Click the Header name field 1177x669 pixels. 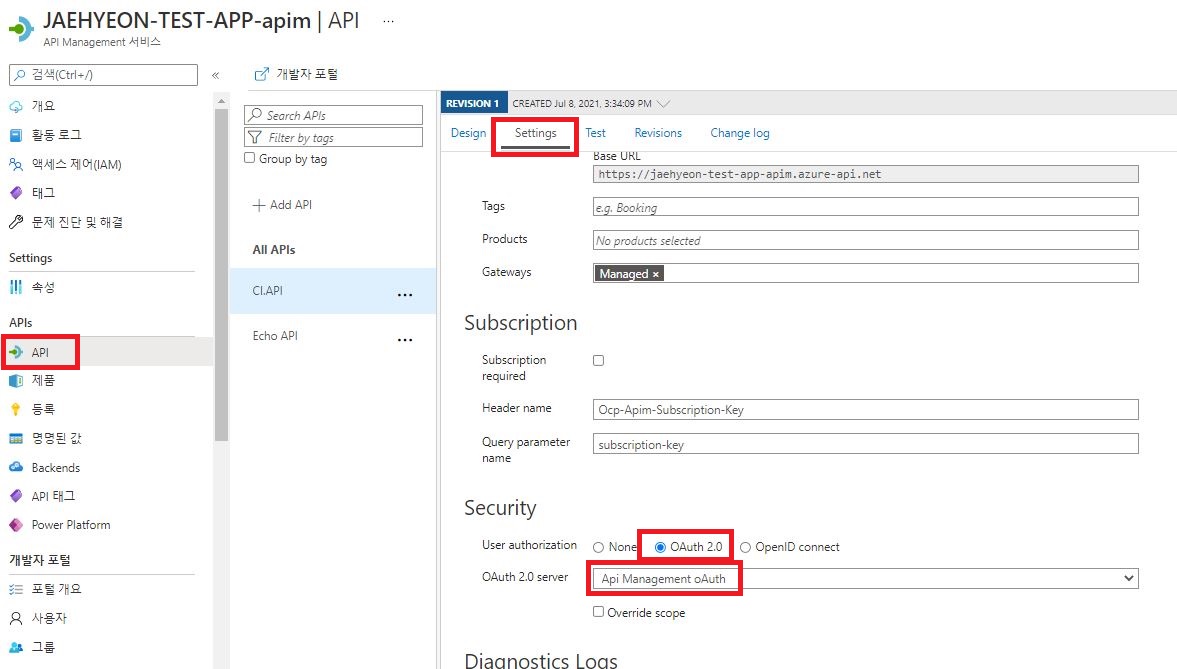pyautogui.click(x=865, y=409)
